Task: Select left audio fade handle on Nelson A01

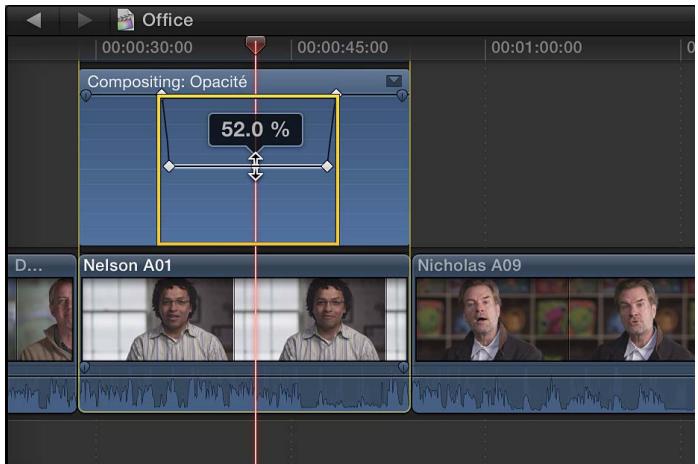Action: tap(85, 367)
